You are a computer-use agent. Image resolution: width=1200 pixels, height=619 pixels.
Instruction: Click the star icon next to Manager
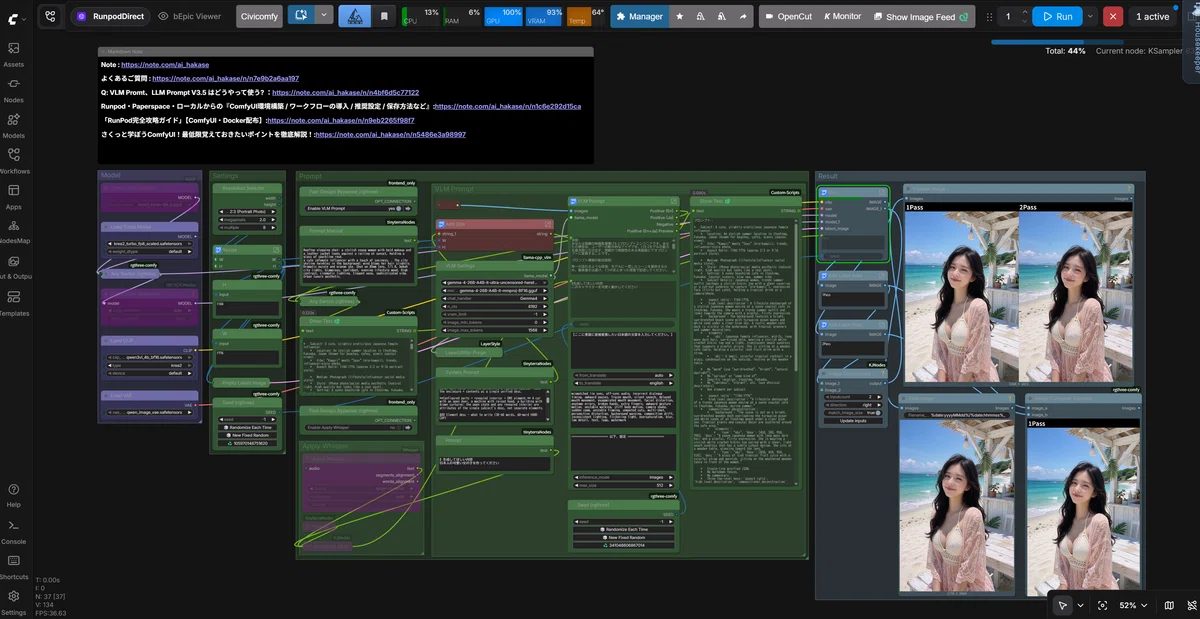(679, 16)
